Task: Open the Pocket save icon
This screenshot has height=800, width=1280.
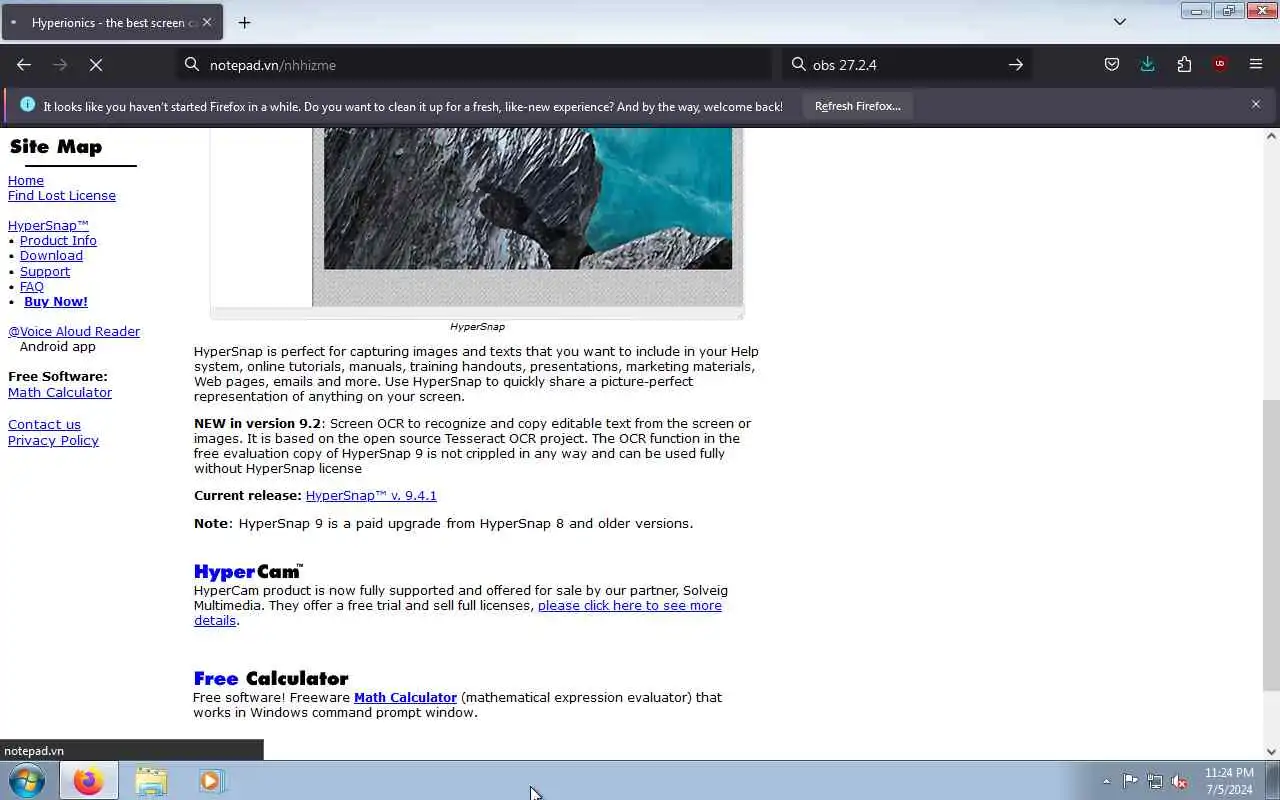Action: [1111, 65]
